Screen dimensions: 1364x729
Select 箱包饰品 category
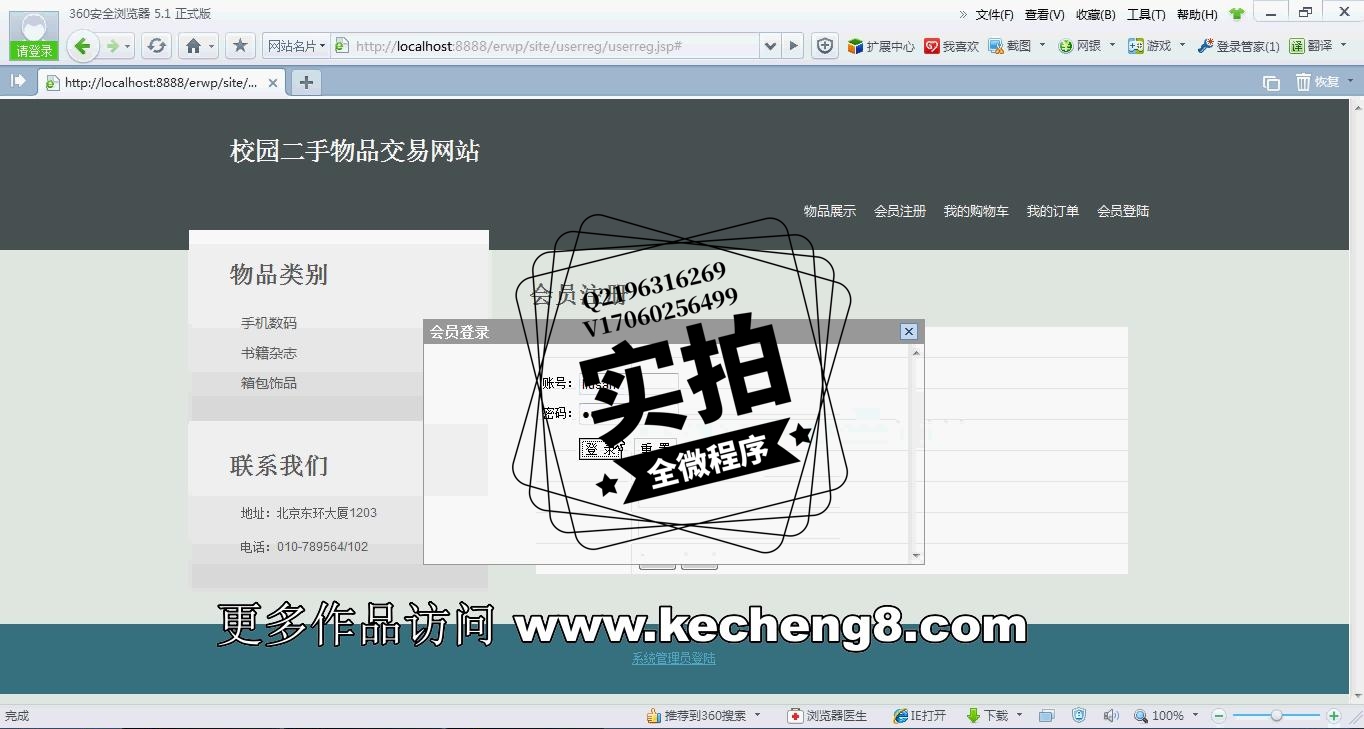(269, 383)
